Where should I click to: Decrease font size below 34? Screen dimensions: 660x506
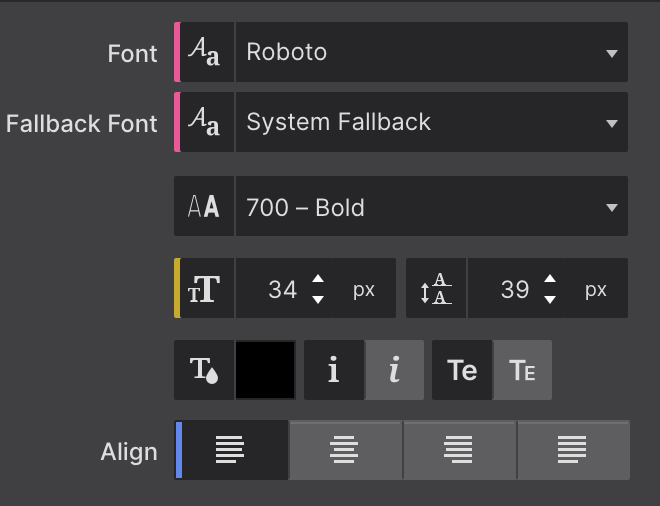pyautogui.click(x=318, y=299)
